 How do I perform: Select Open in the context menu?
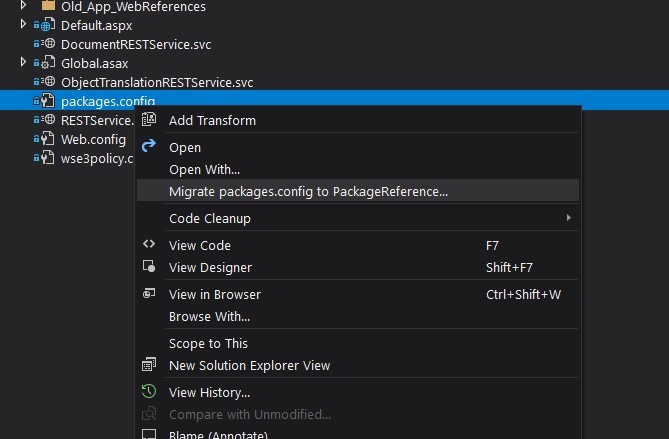coord(358,147)
